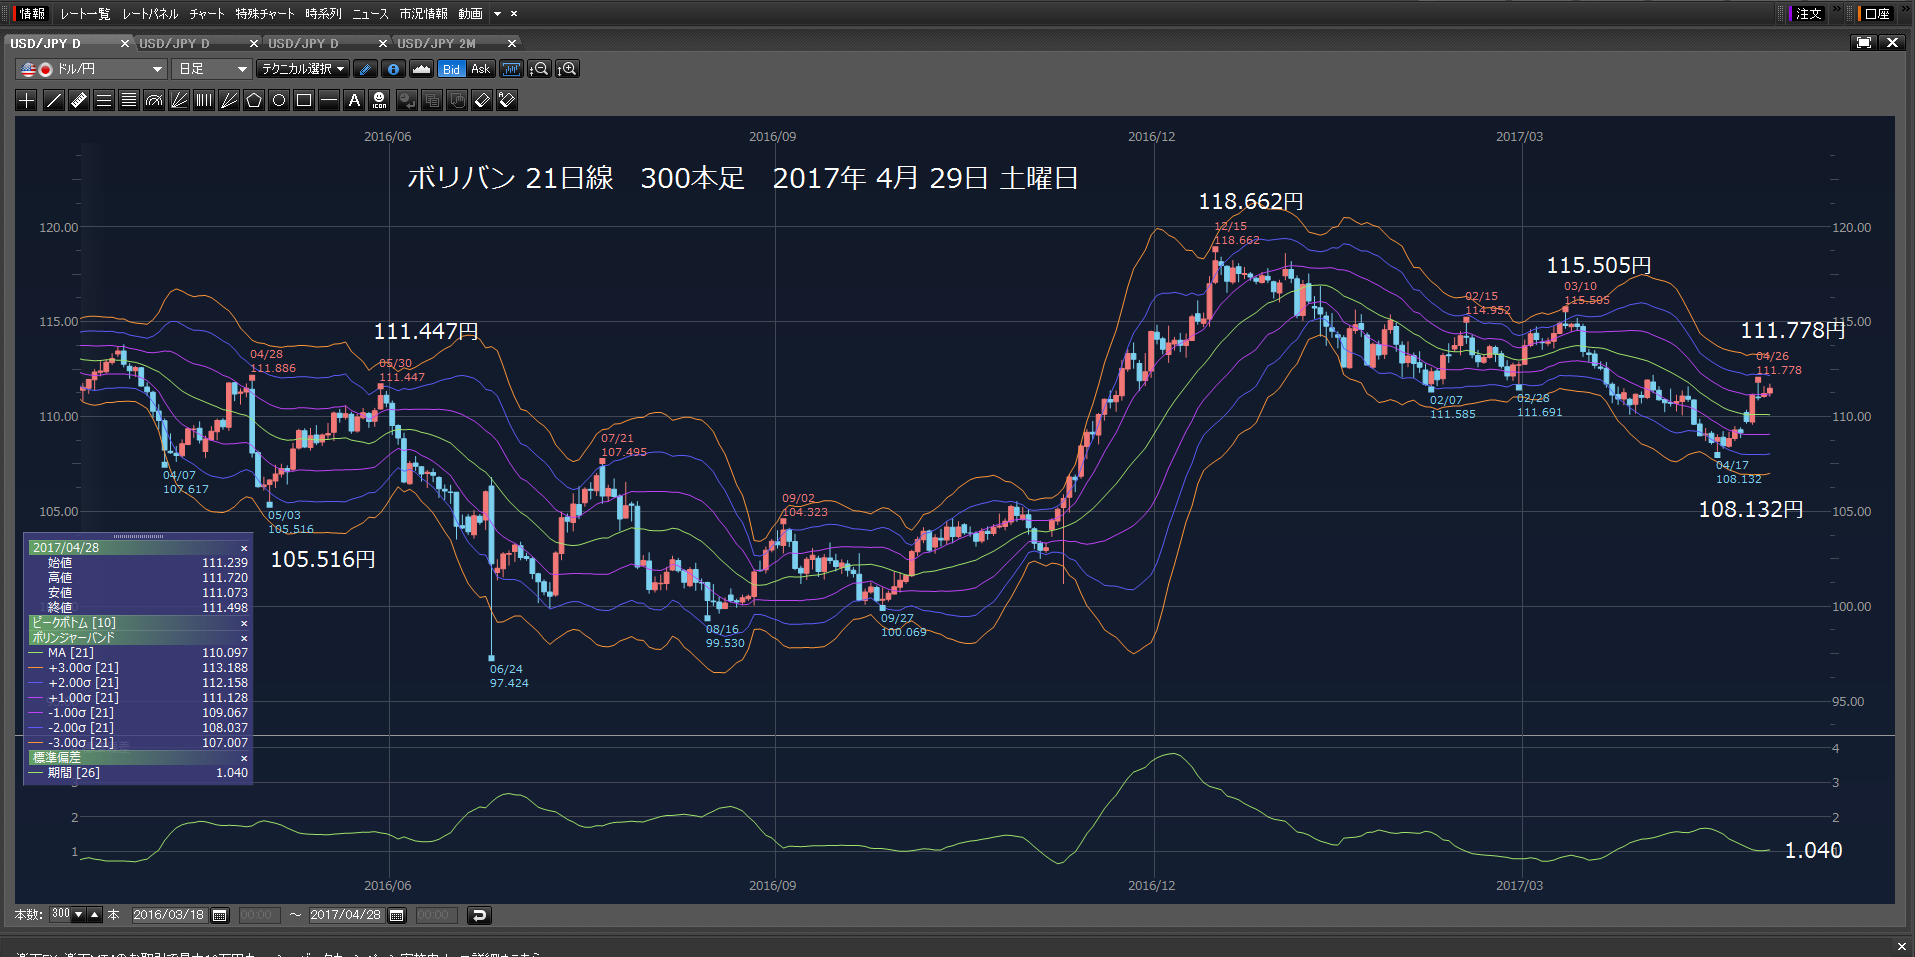Viewport: 1915px width, 957px height.
Task: Switch to area mountain chart type
Action: pyautogui.click(x=421, y=69)
